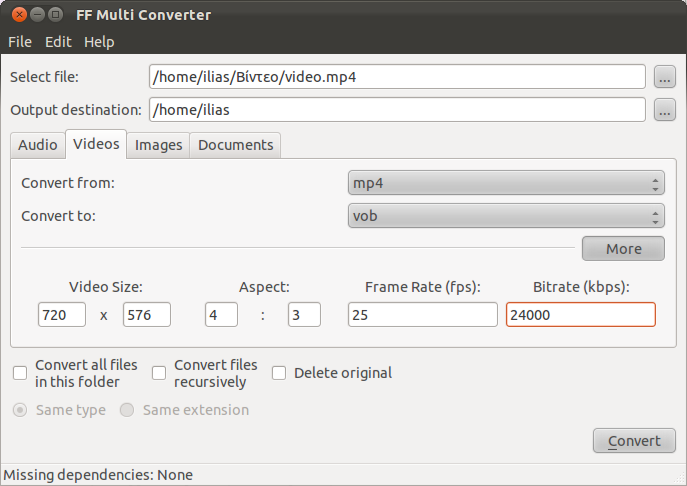The image size is (687, 486).
Task: Switch to the Images tab
Action: coord(158,145)
